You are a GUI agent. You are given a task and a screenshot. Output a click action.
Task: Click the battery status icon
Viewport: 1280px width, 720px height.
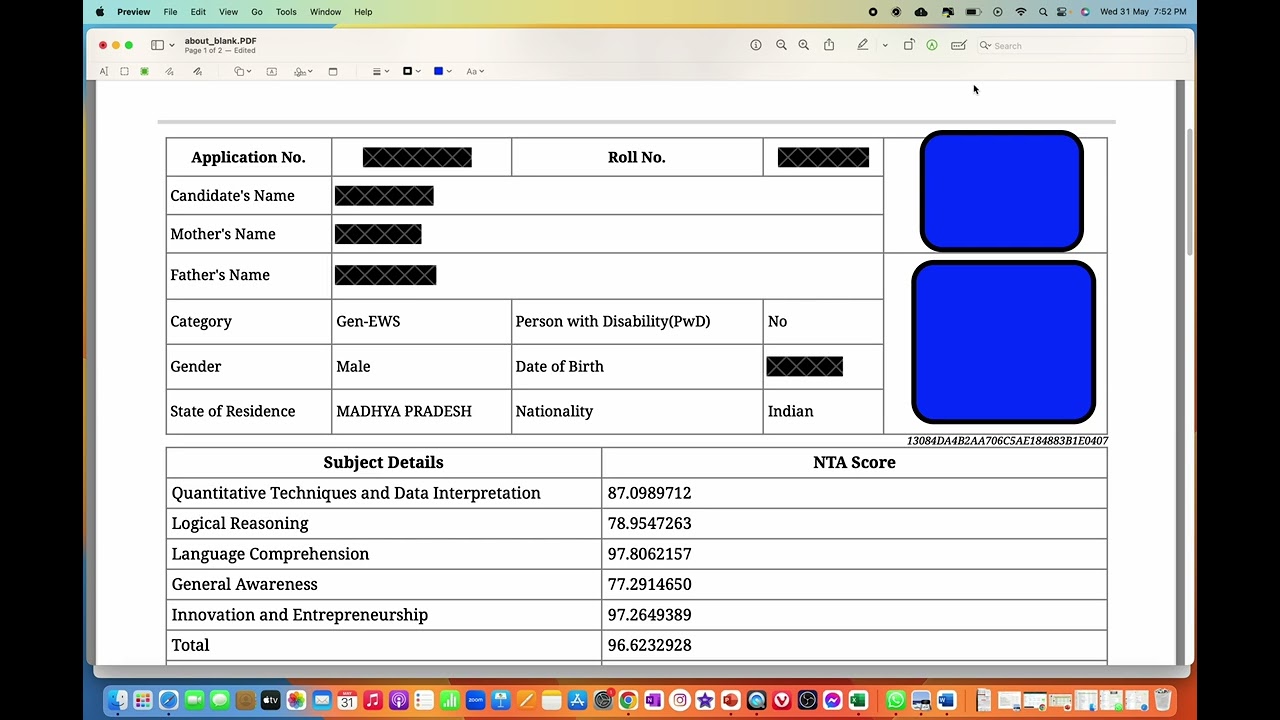point(972,12)
